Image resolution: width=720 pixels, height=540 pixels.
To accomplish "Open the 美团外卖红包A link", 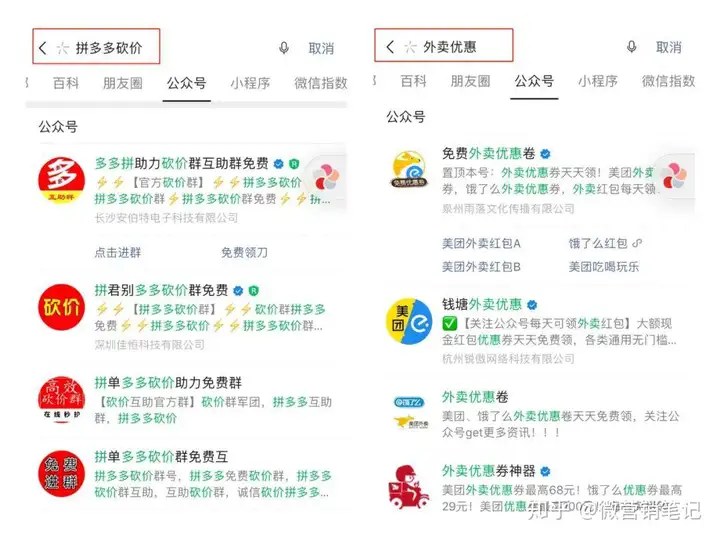I will click(481, 243).
